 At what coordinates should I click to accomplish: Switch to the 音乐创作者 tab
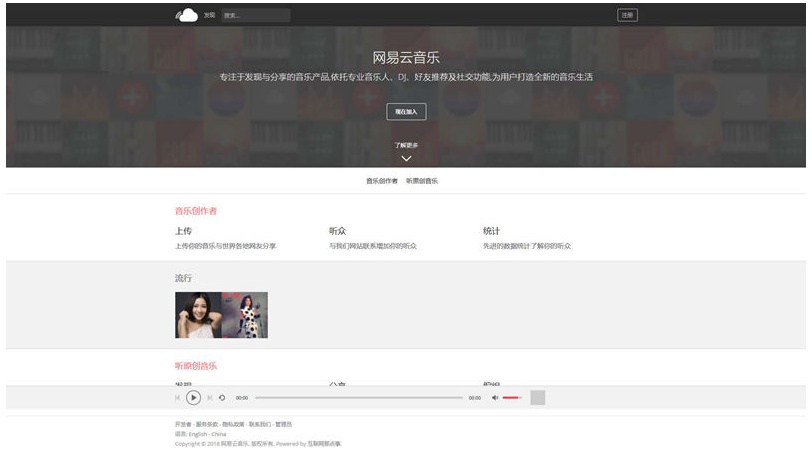tap(382, 181)
